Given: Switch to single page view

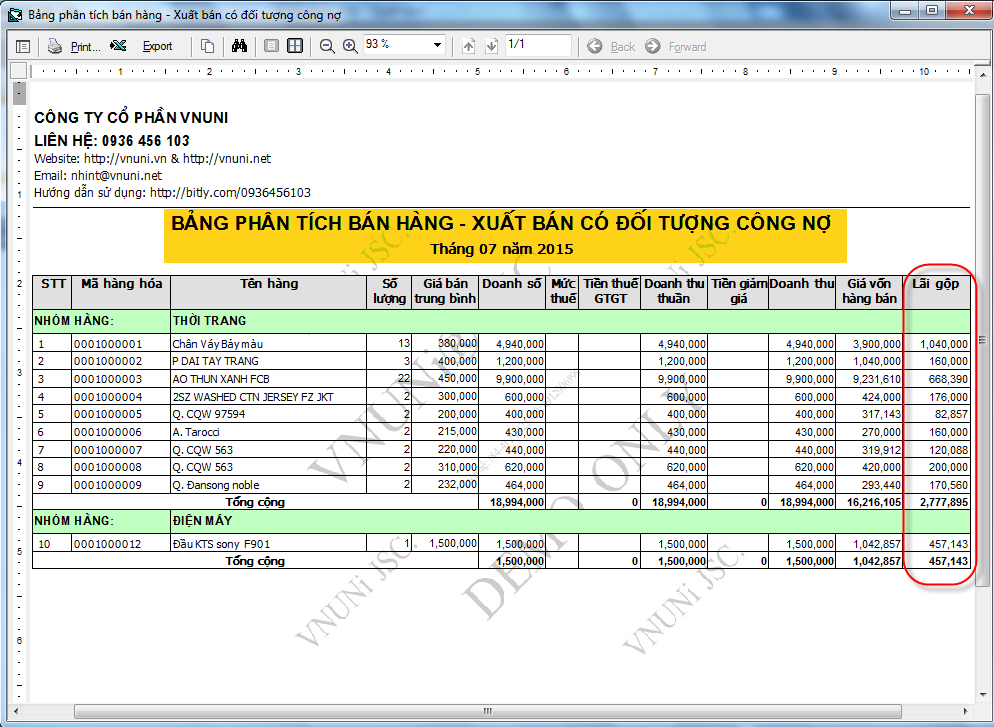Looking at the screenshot, I should [x=271, y=46].
